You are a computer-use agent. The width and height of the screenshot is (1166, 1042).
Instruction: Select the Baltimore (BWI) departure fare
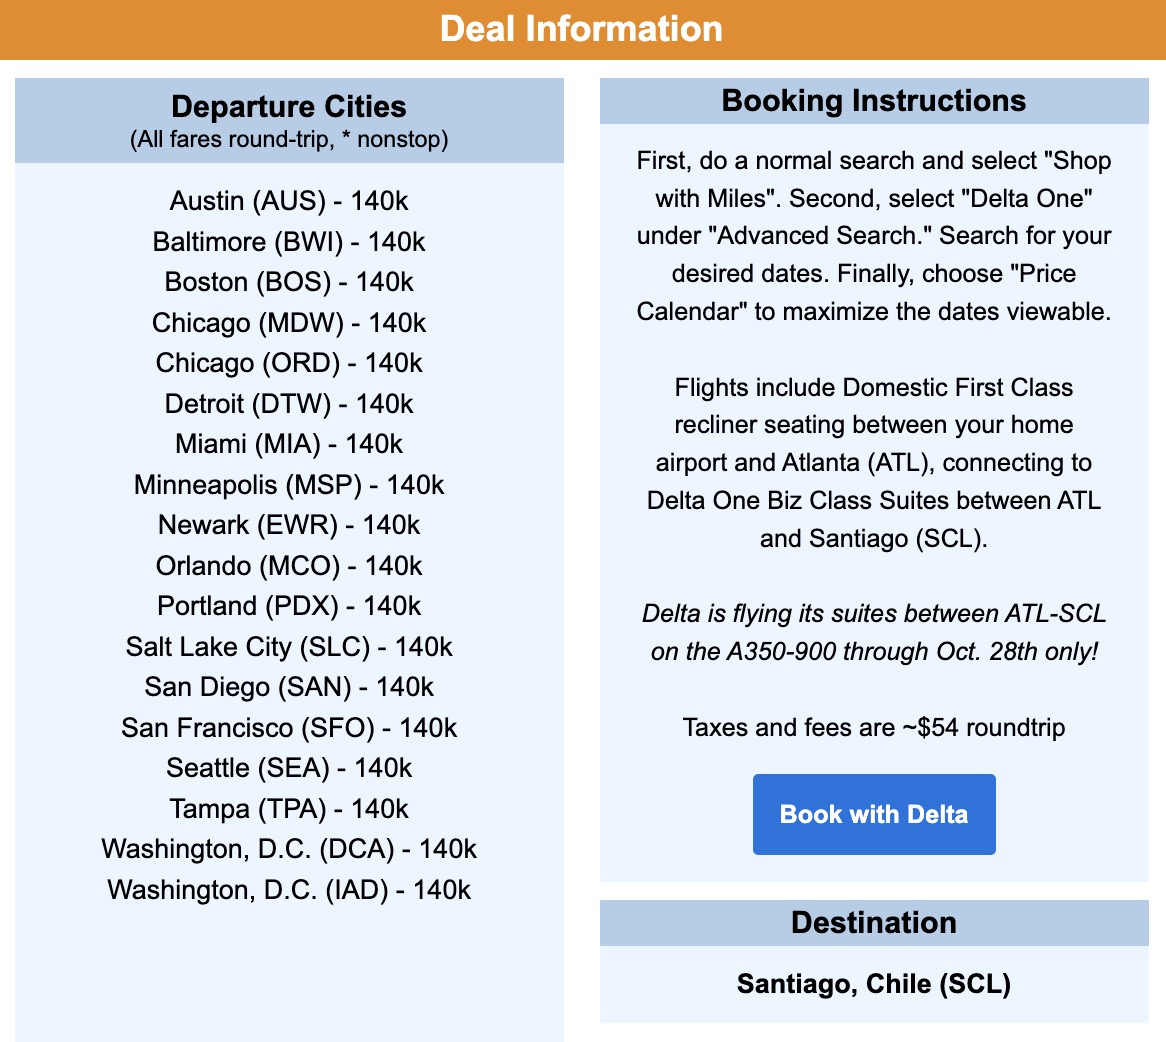pyautogui.click(x=289, y=241)
